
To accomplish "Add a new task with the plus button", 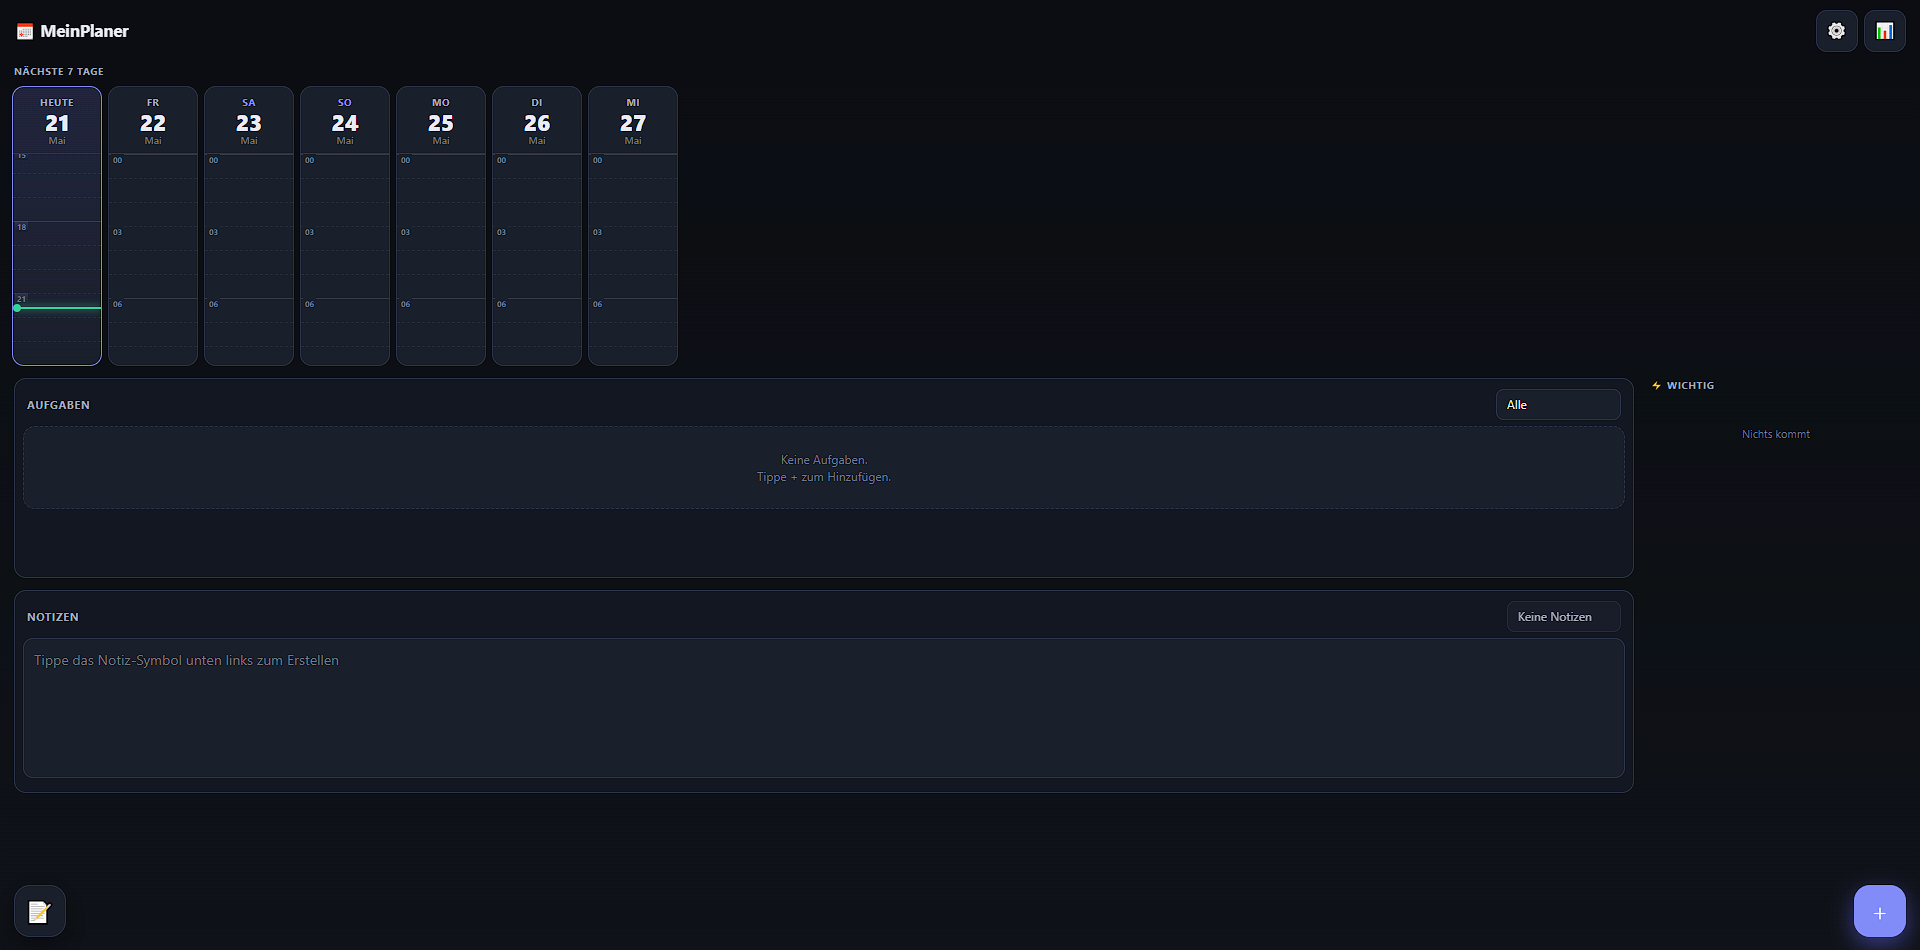I will [1879, 911].
